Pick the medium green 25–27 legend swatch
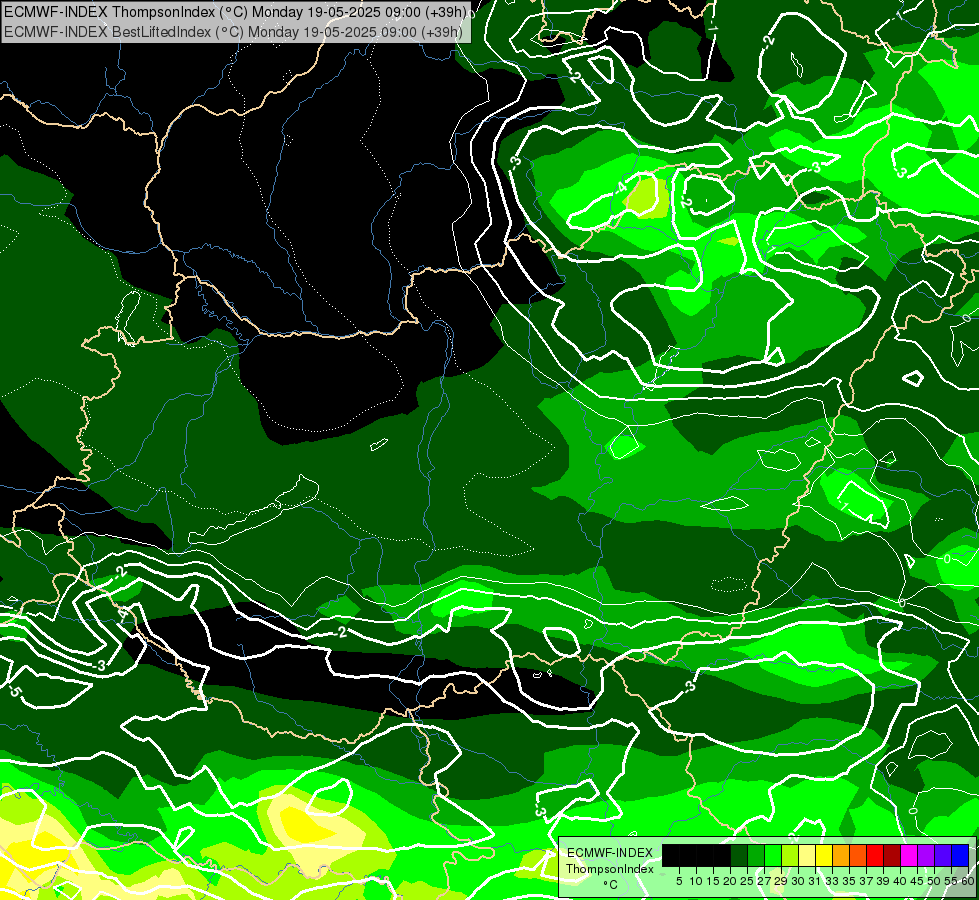Image resolution: width=979 pixels, height=900 pixels. click(755, 855)
